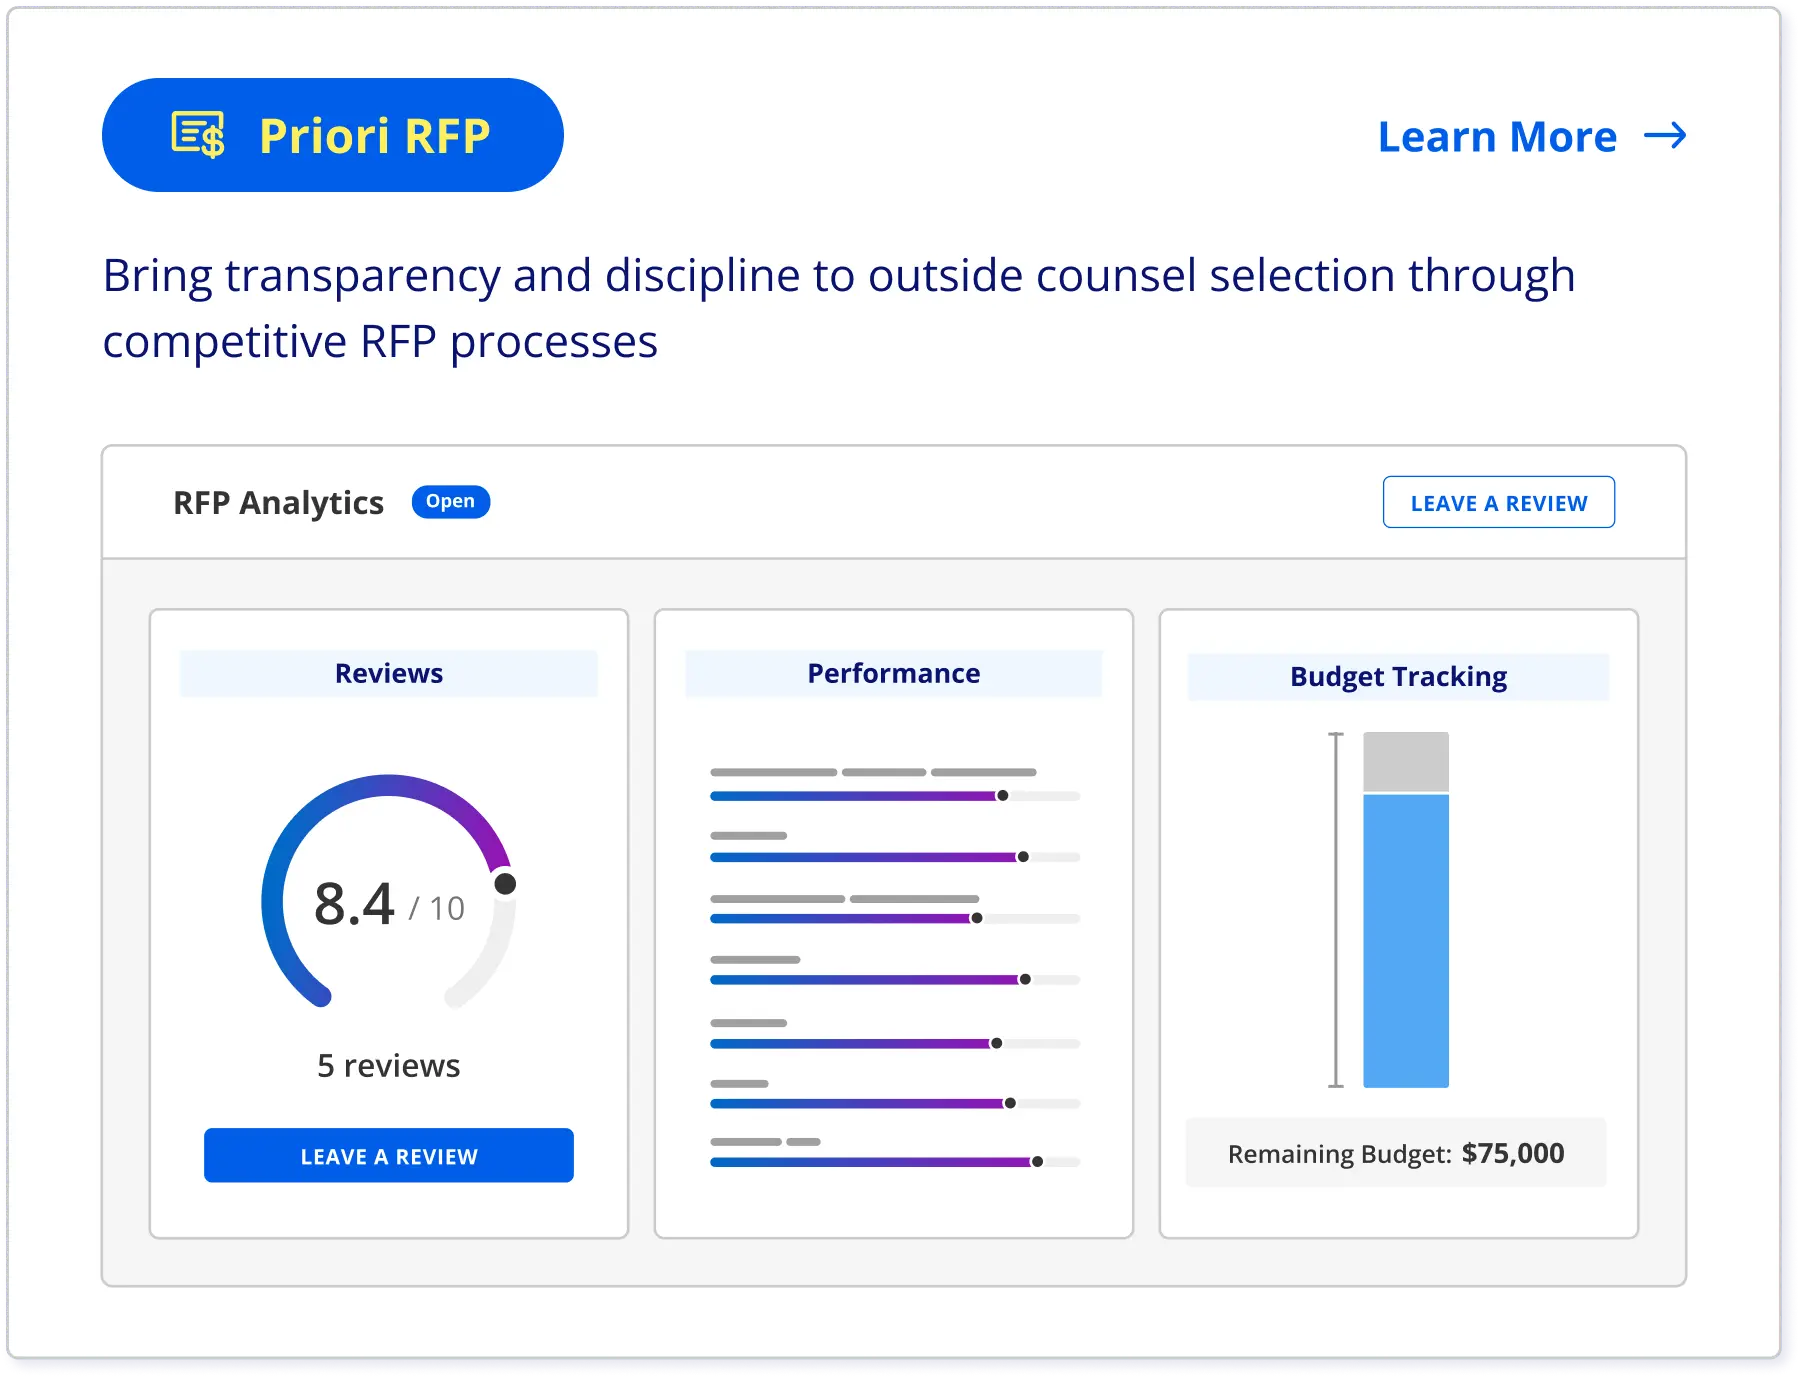Click the invoice icon in the Priori RFP badge
The image size is (1800, 1378).
tap(196, 134)
